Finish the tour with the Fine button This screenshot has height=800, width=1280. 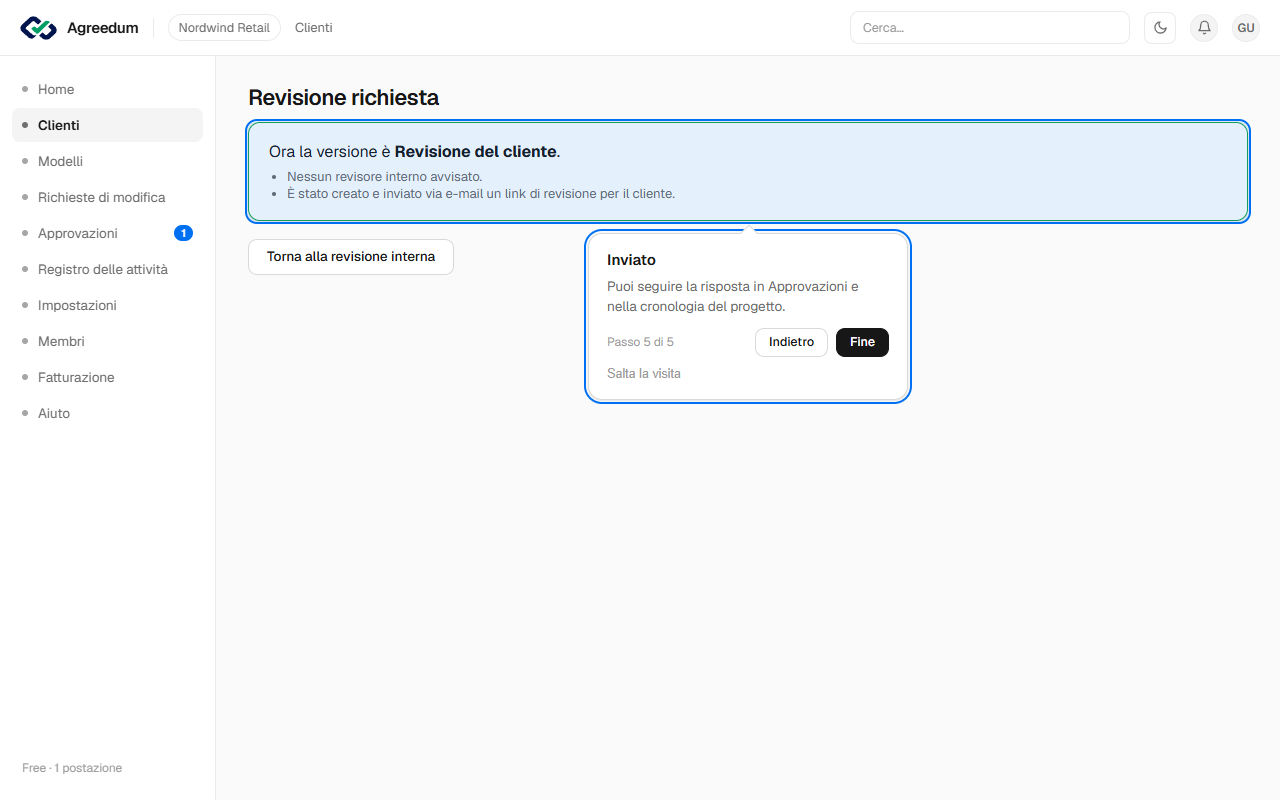point(862,342)
